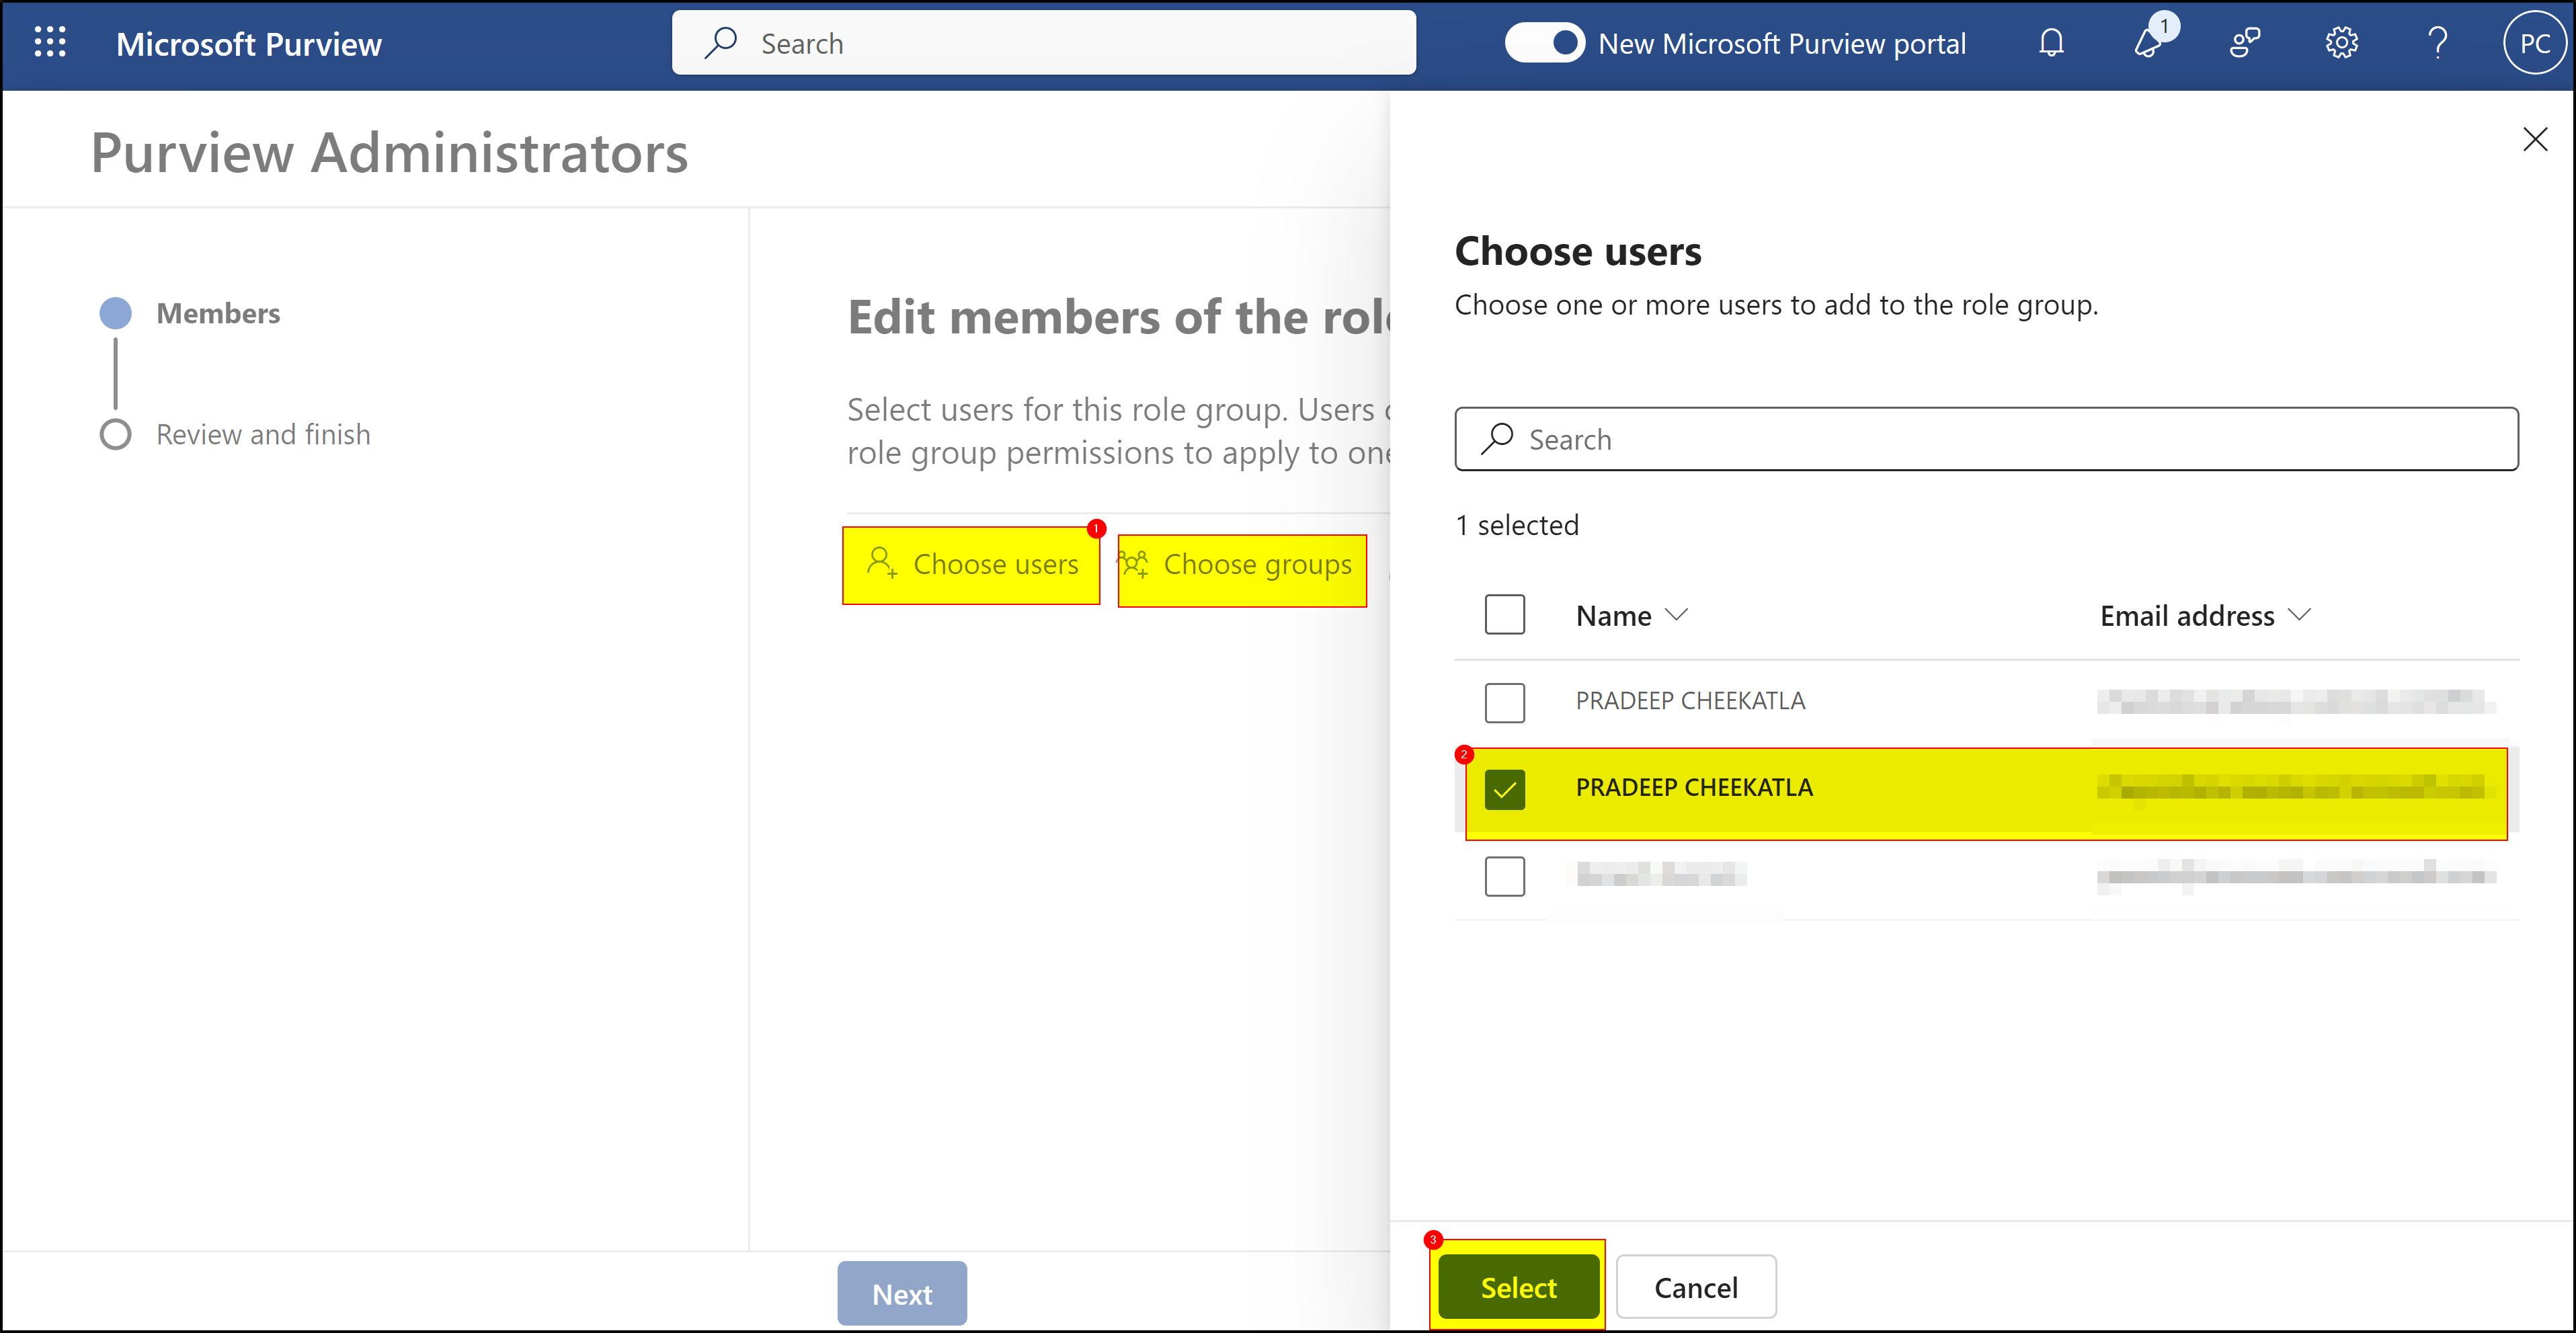Open the Email address column dropdown
Image resolution: width=2576 pixels, height=1333 pixels.
(x=2301, y=615)
